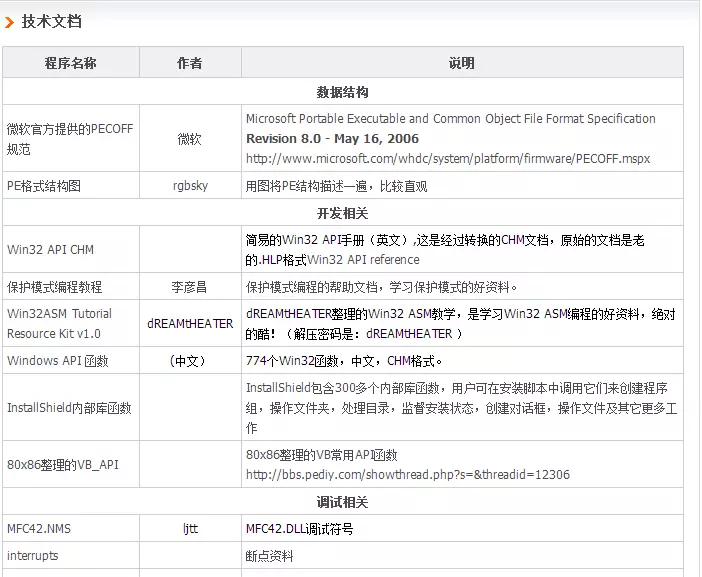
Task: Open the interrupts entry
Action: [x=33, y=556]
